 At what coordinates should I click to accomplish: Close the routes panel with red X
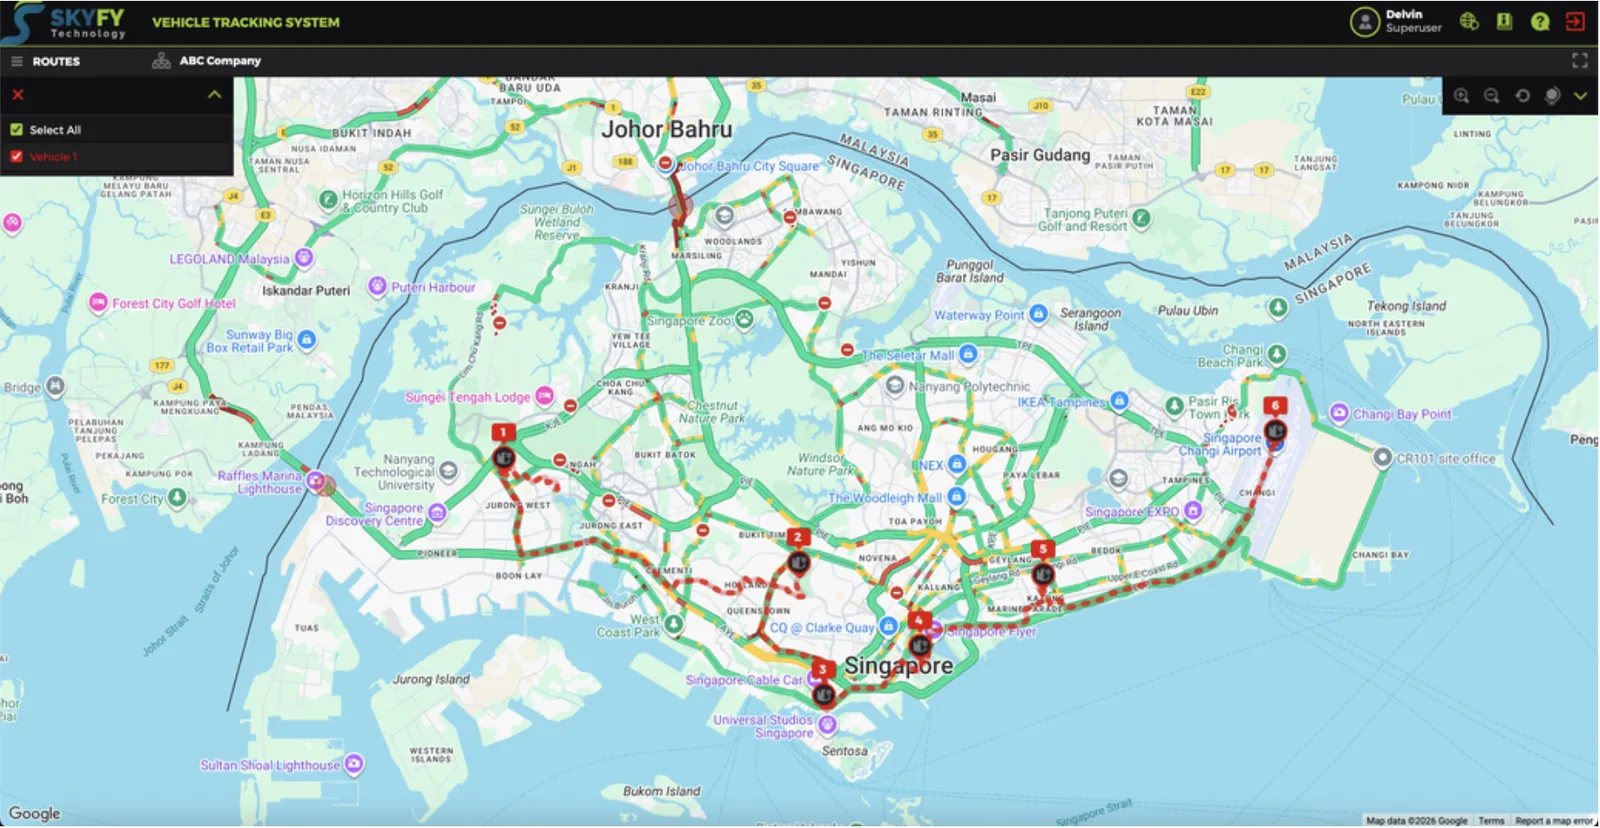(x=18, y=95)
